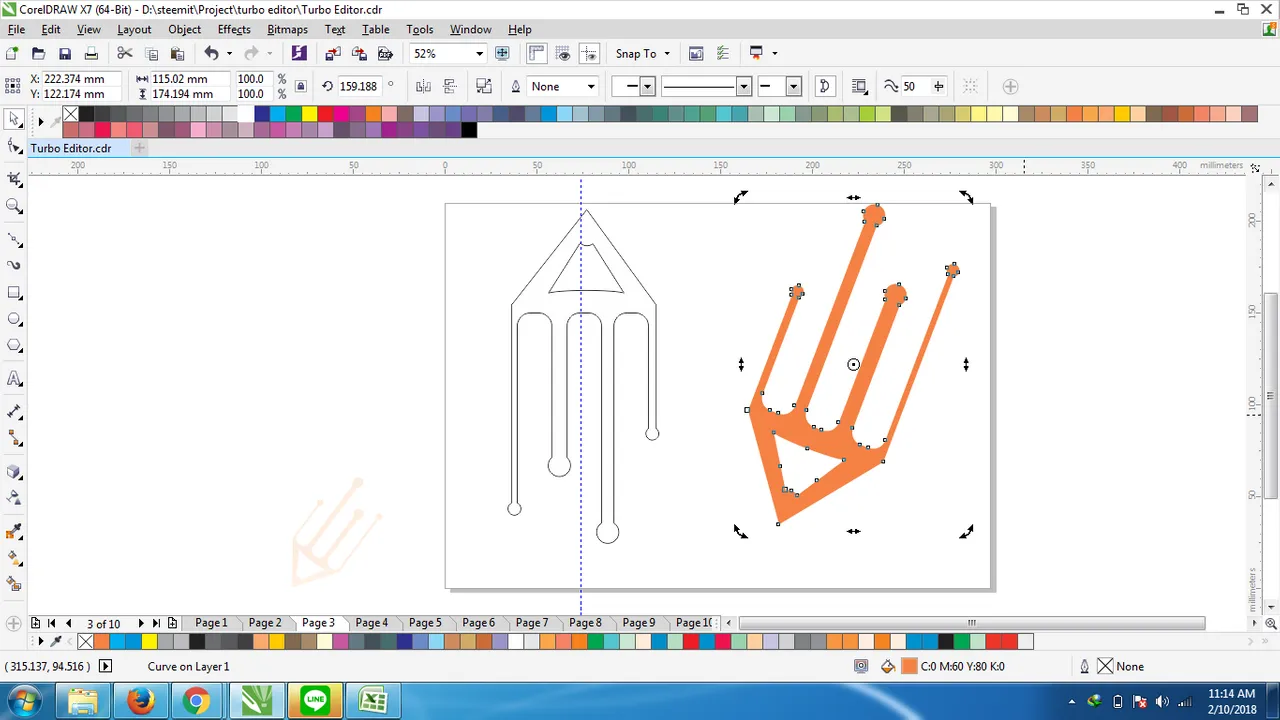Screen dimensions: 1280x720
Task: Switch to the Page 5 tab
Action: [x=425, y=623]
